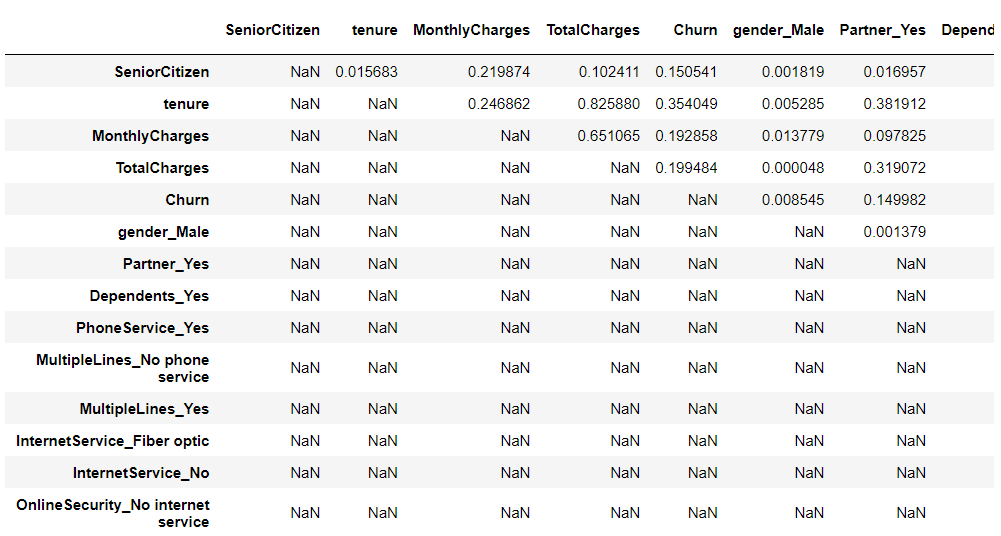Screen dimensions: 1001x536
Task: Click the TotalCharges column header
Action: pos(592,30)
